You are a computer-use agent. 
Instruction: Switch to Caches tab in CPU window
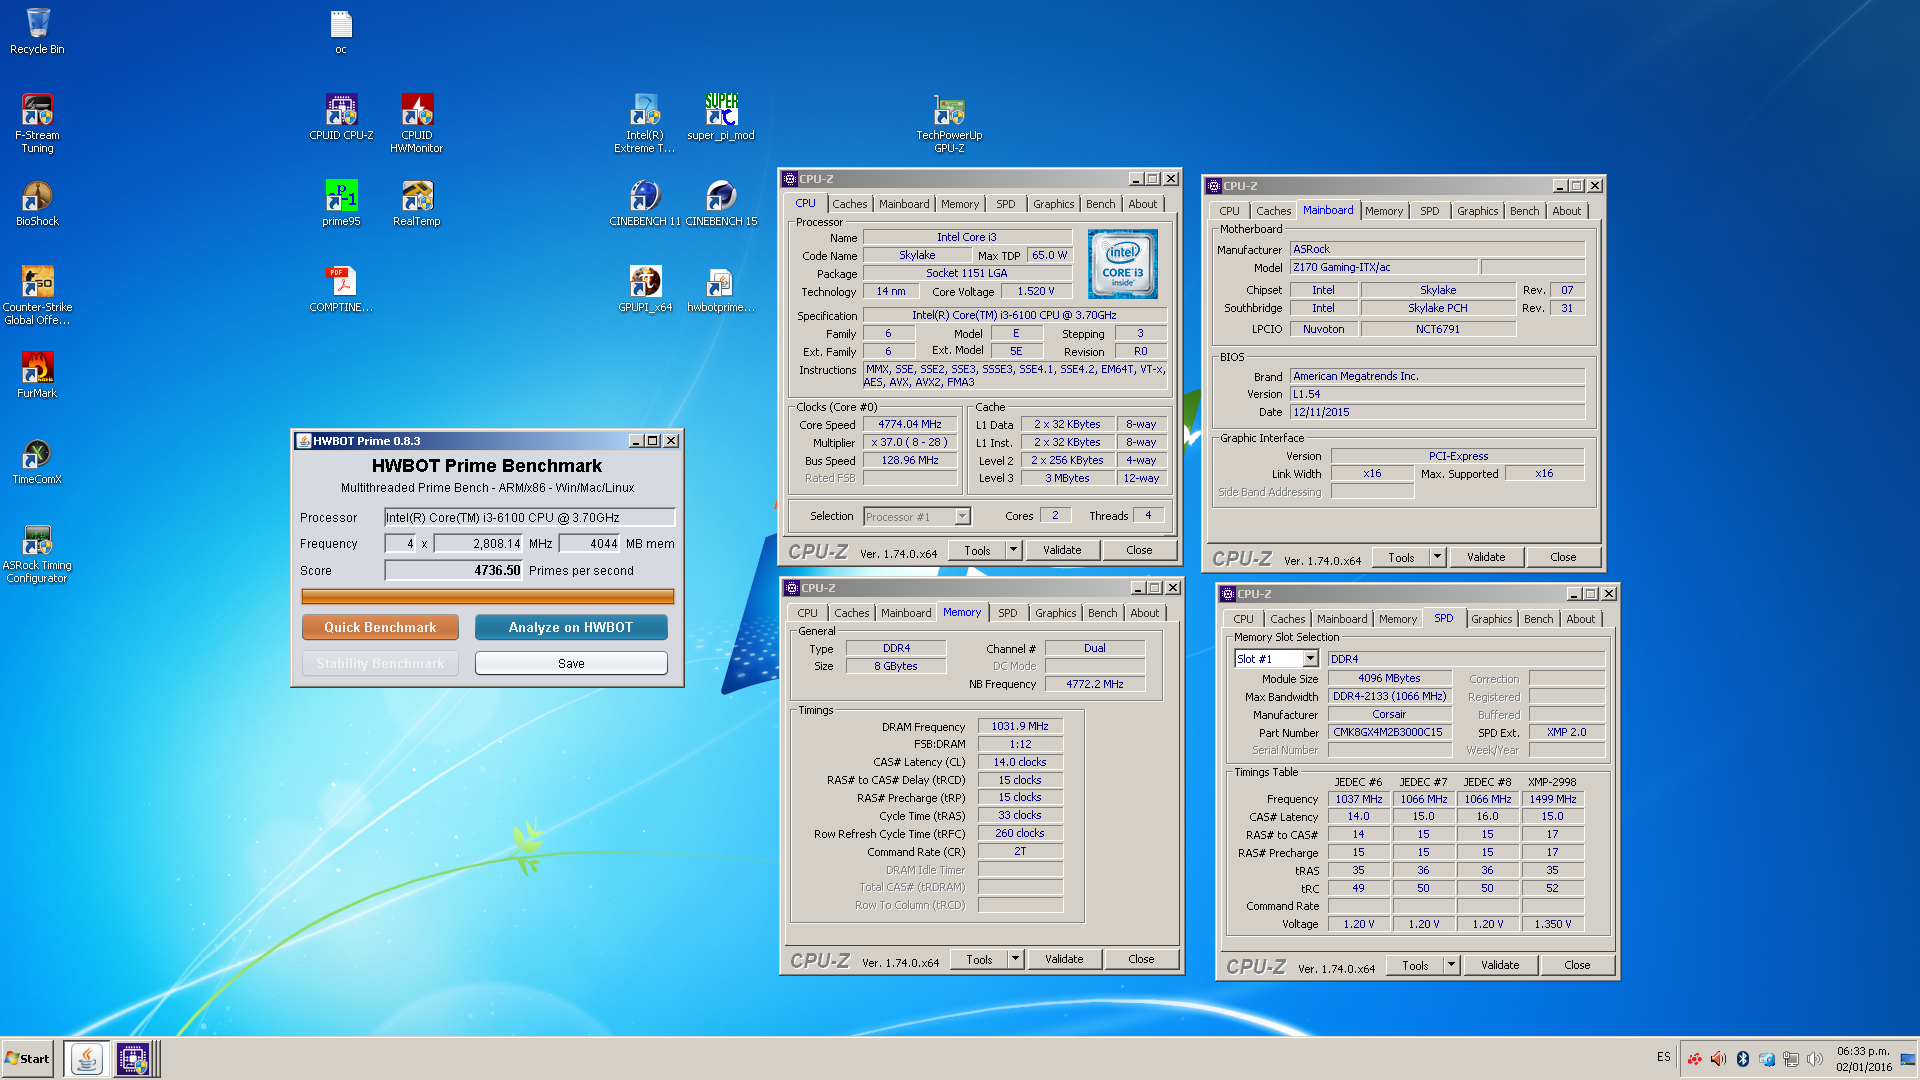click(x=850, y=204)
